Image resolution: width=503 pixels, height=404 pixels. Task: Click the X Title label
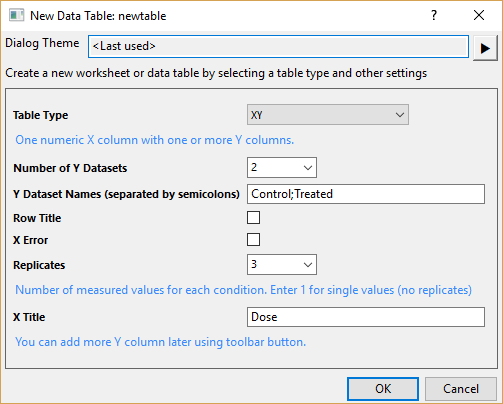point(29,317)
